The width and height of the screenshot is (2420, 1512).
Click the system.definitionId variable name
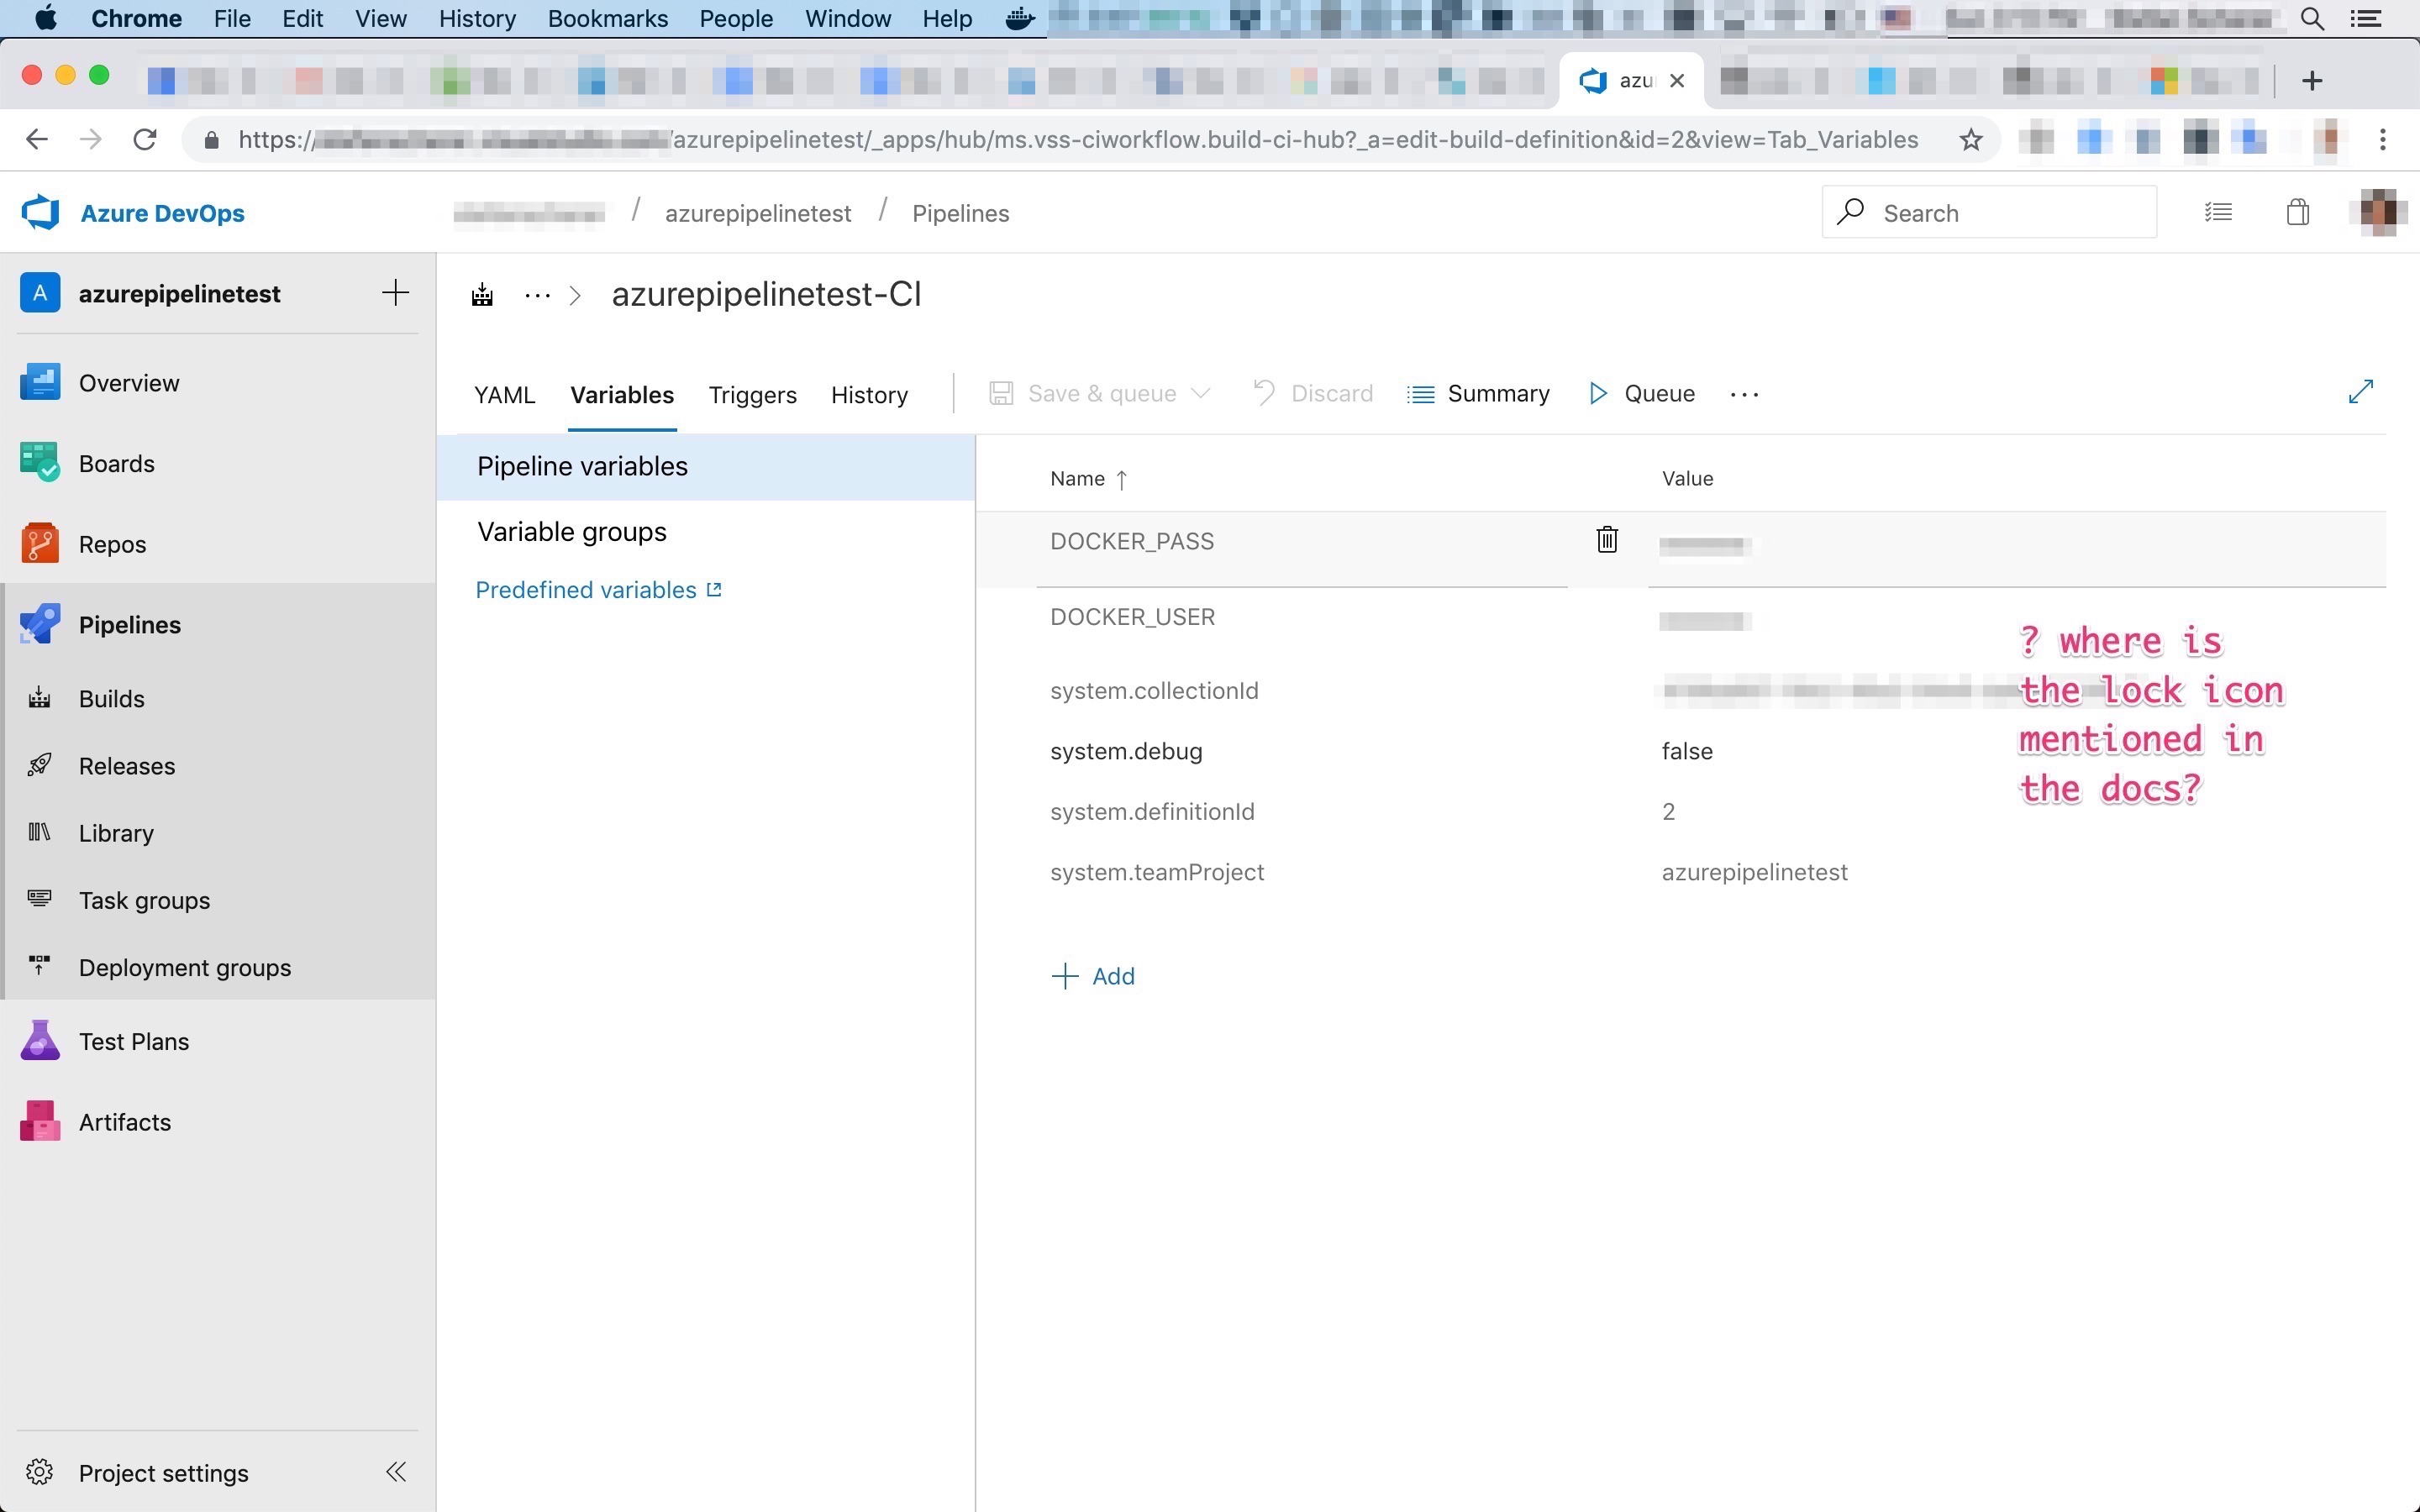1152,812
